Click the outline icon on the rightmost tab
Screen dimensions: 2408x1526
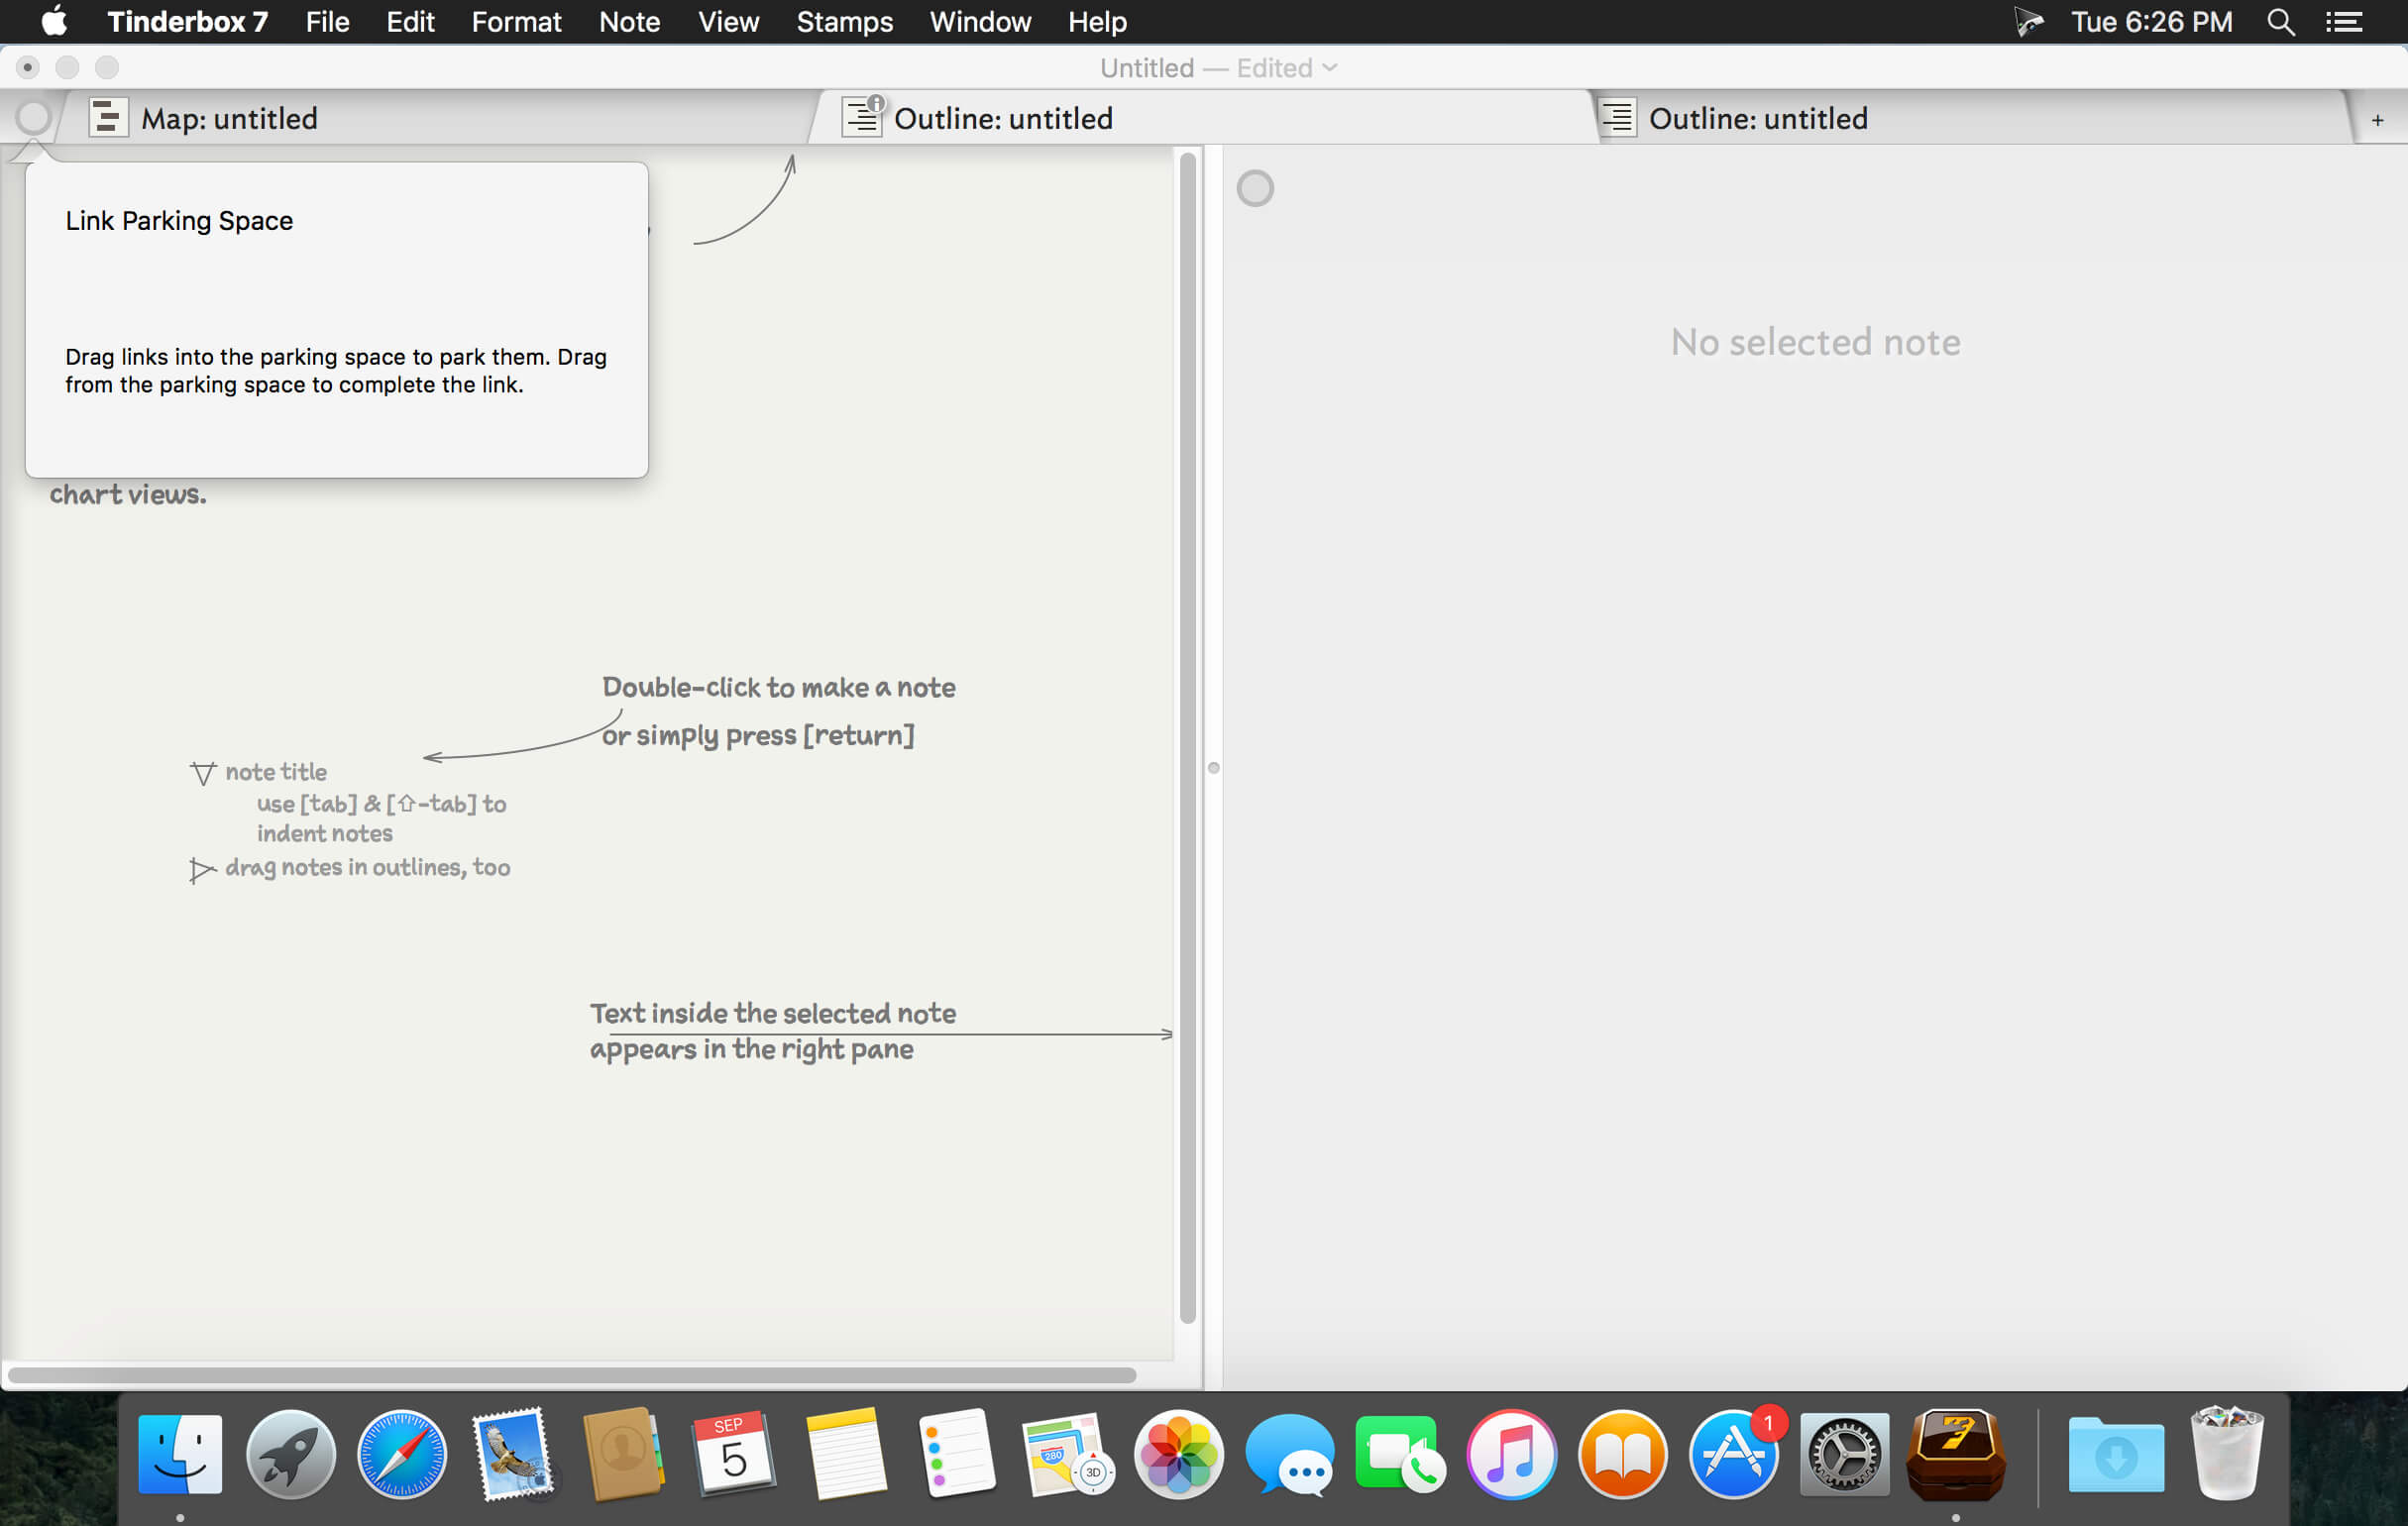point(1618,118)
